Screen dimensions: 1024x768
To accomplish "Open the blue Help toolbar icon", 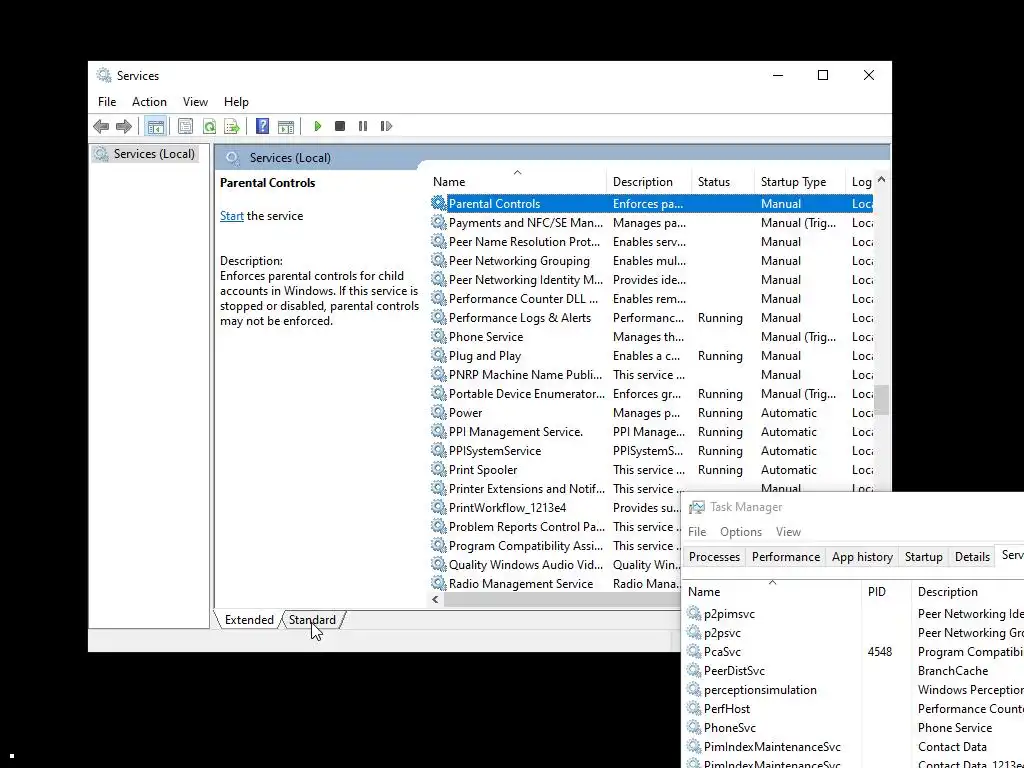I will pos(263,126).
